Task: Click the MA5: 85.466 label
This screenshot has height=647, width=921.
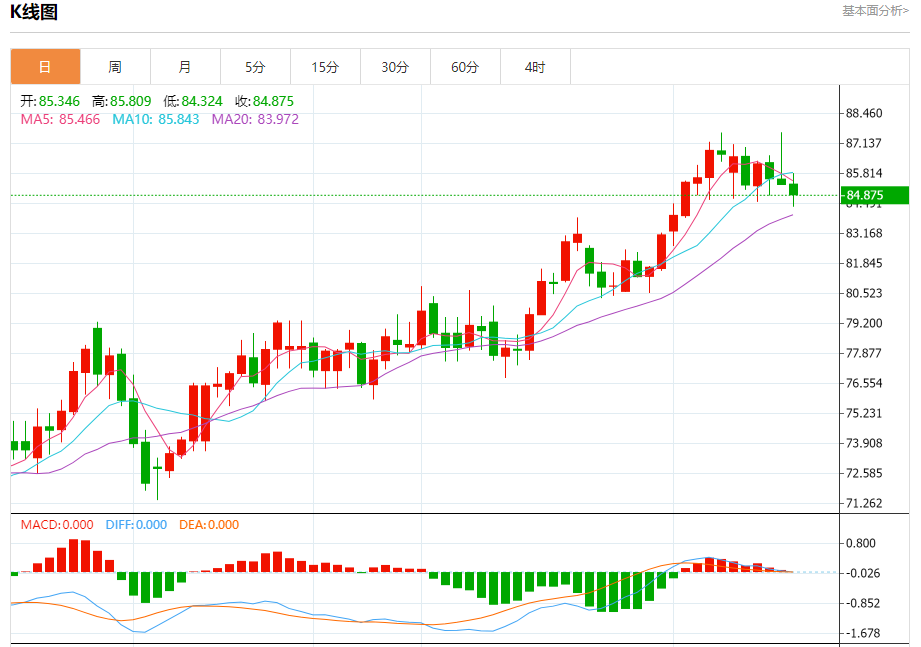Action: pyautogui.click(x=60, y=119)
